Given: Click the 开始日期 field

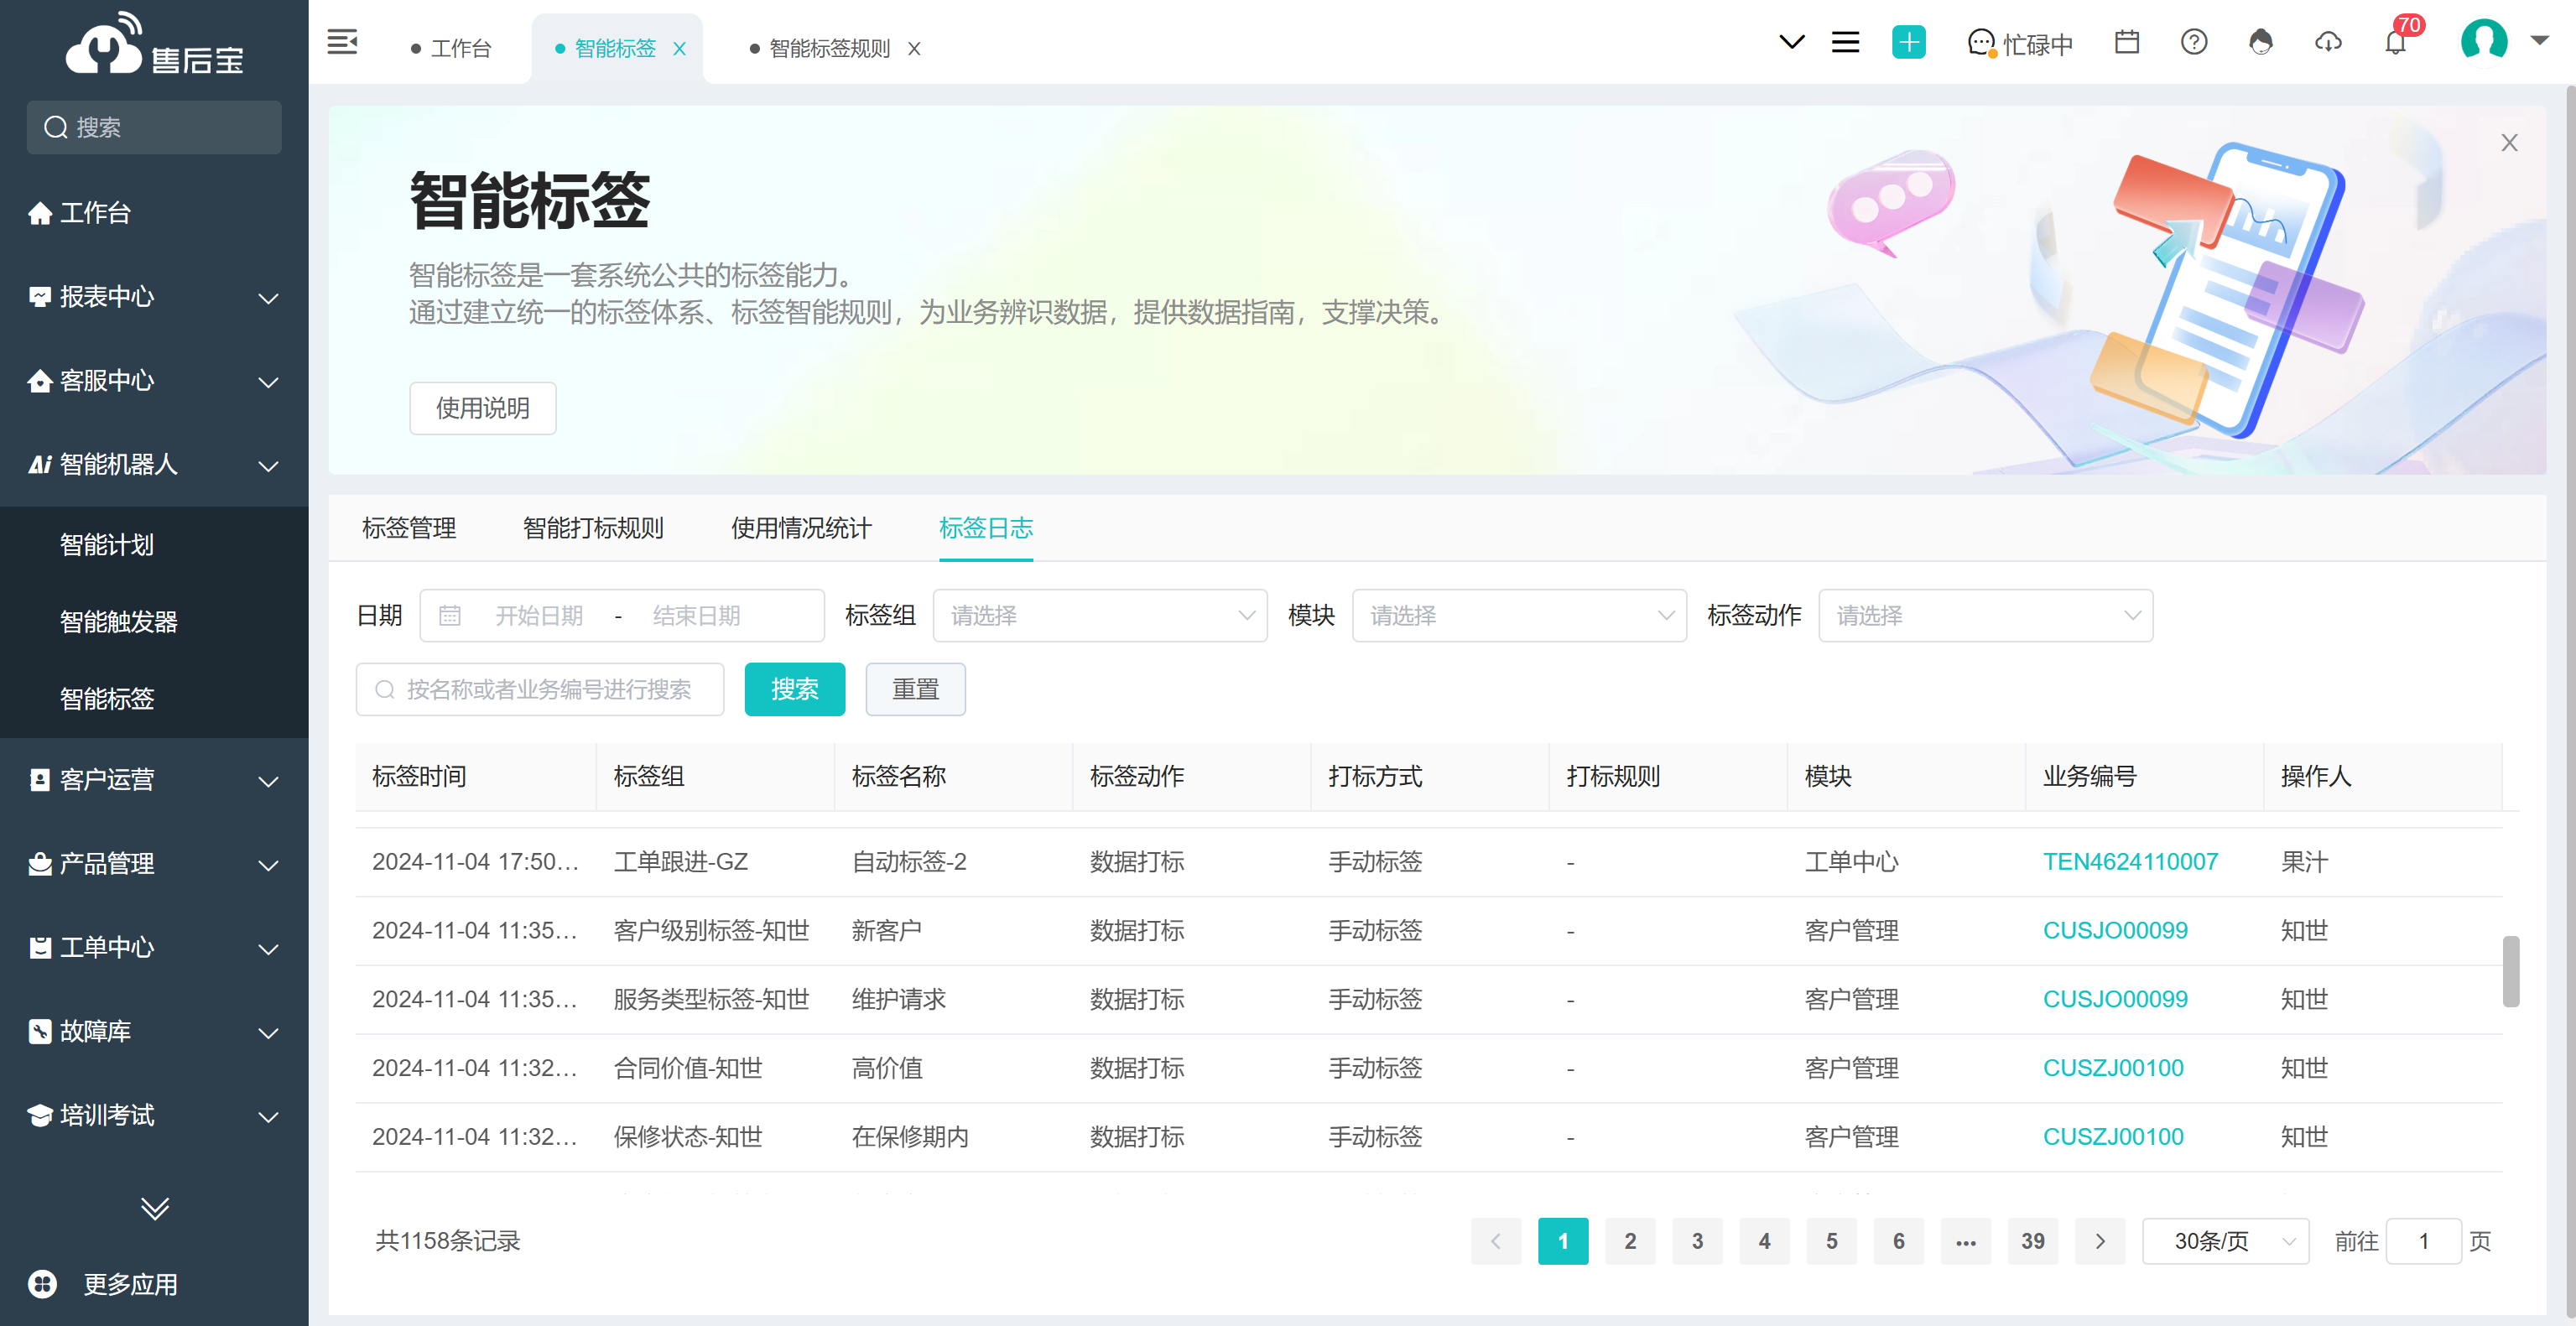Looking at the screenshot, I should pos(539,616).
